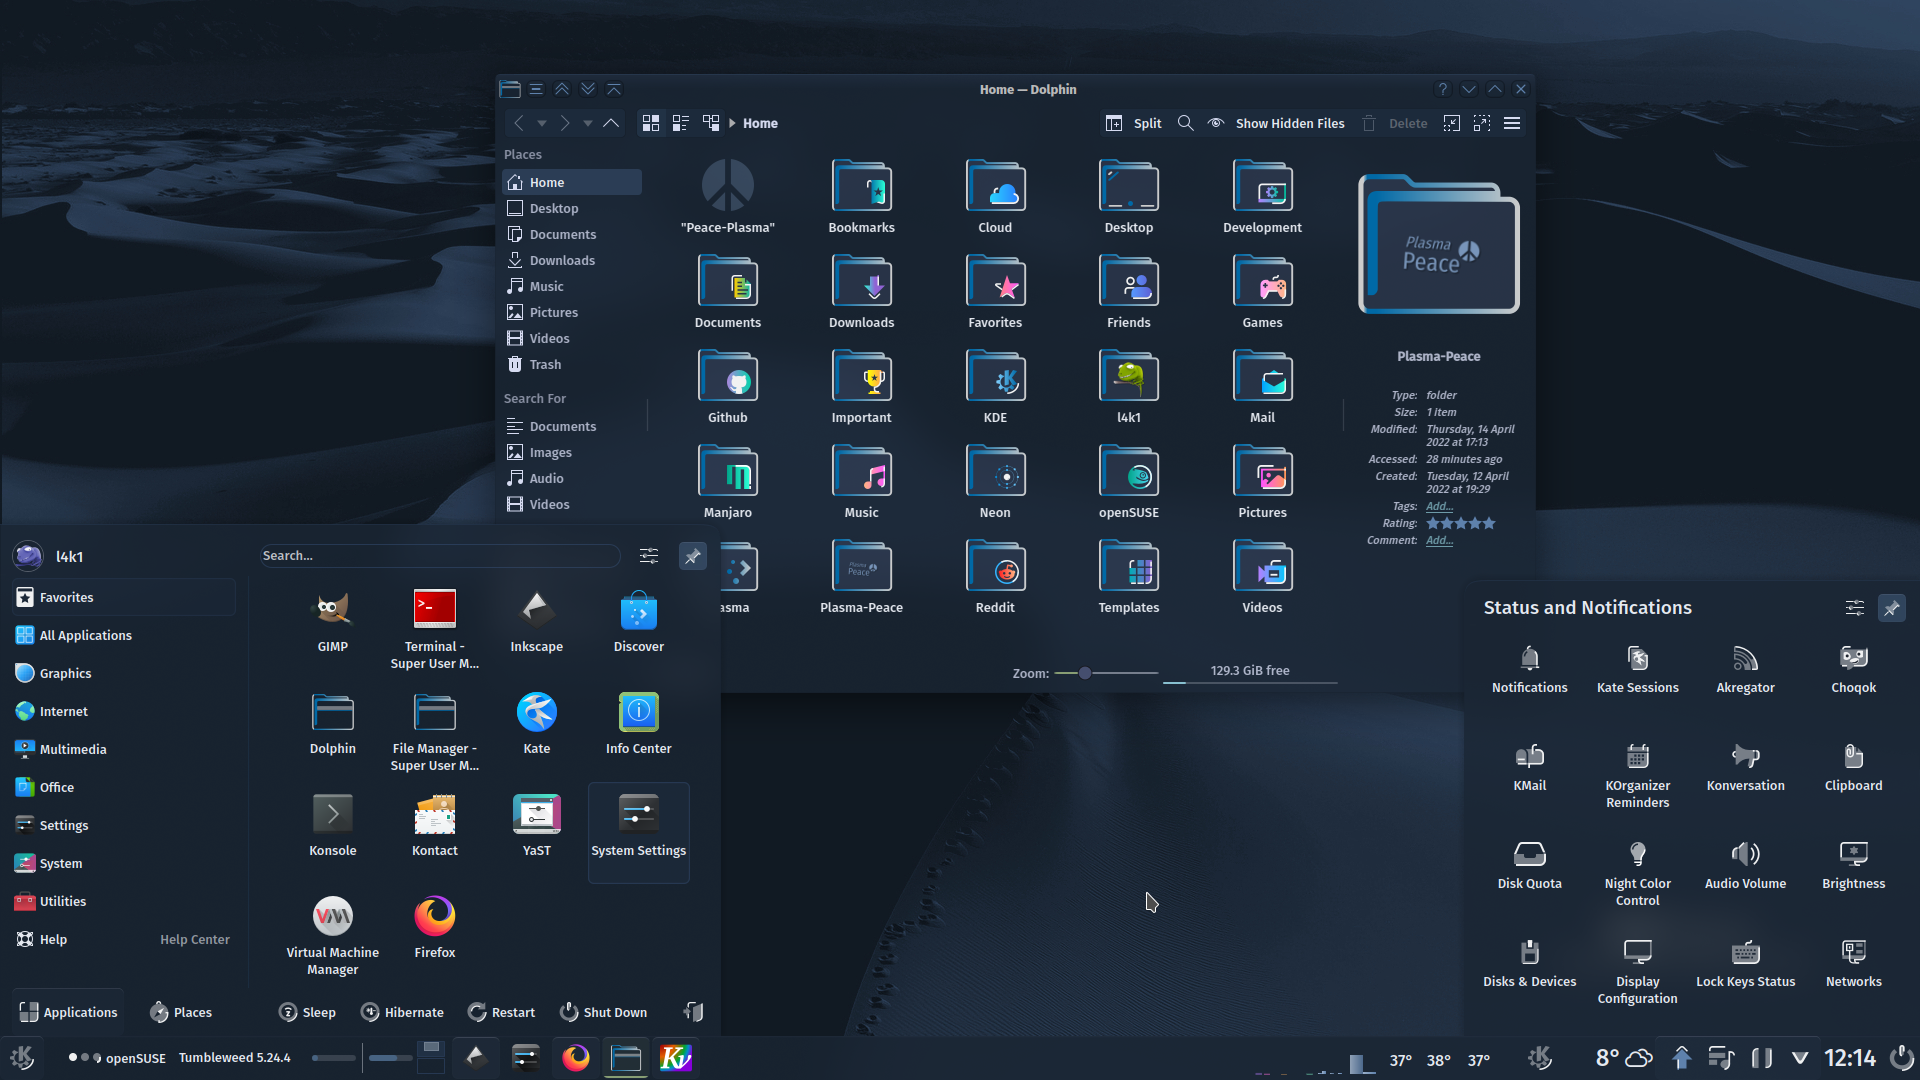
Task: Open the Github folder in Dolphin
Action: pos(727,388)
